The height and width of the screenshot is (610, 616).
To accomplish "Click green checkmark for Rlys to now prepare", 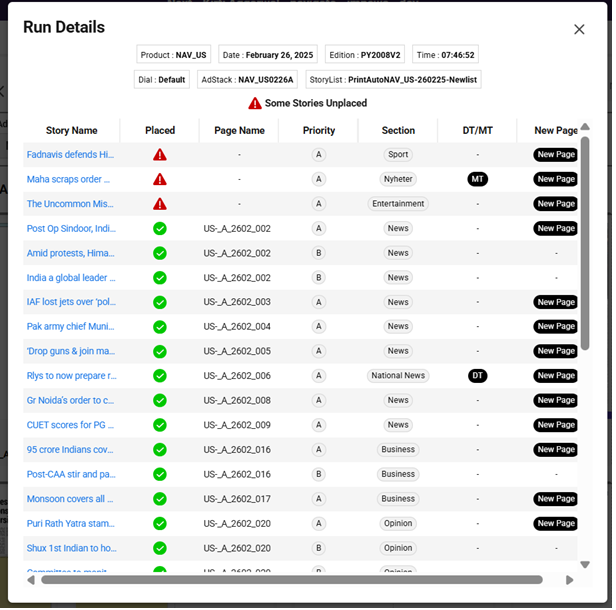I will coord(160,376).
